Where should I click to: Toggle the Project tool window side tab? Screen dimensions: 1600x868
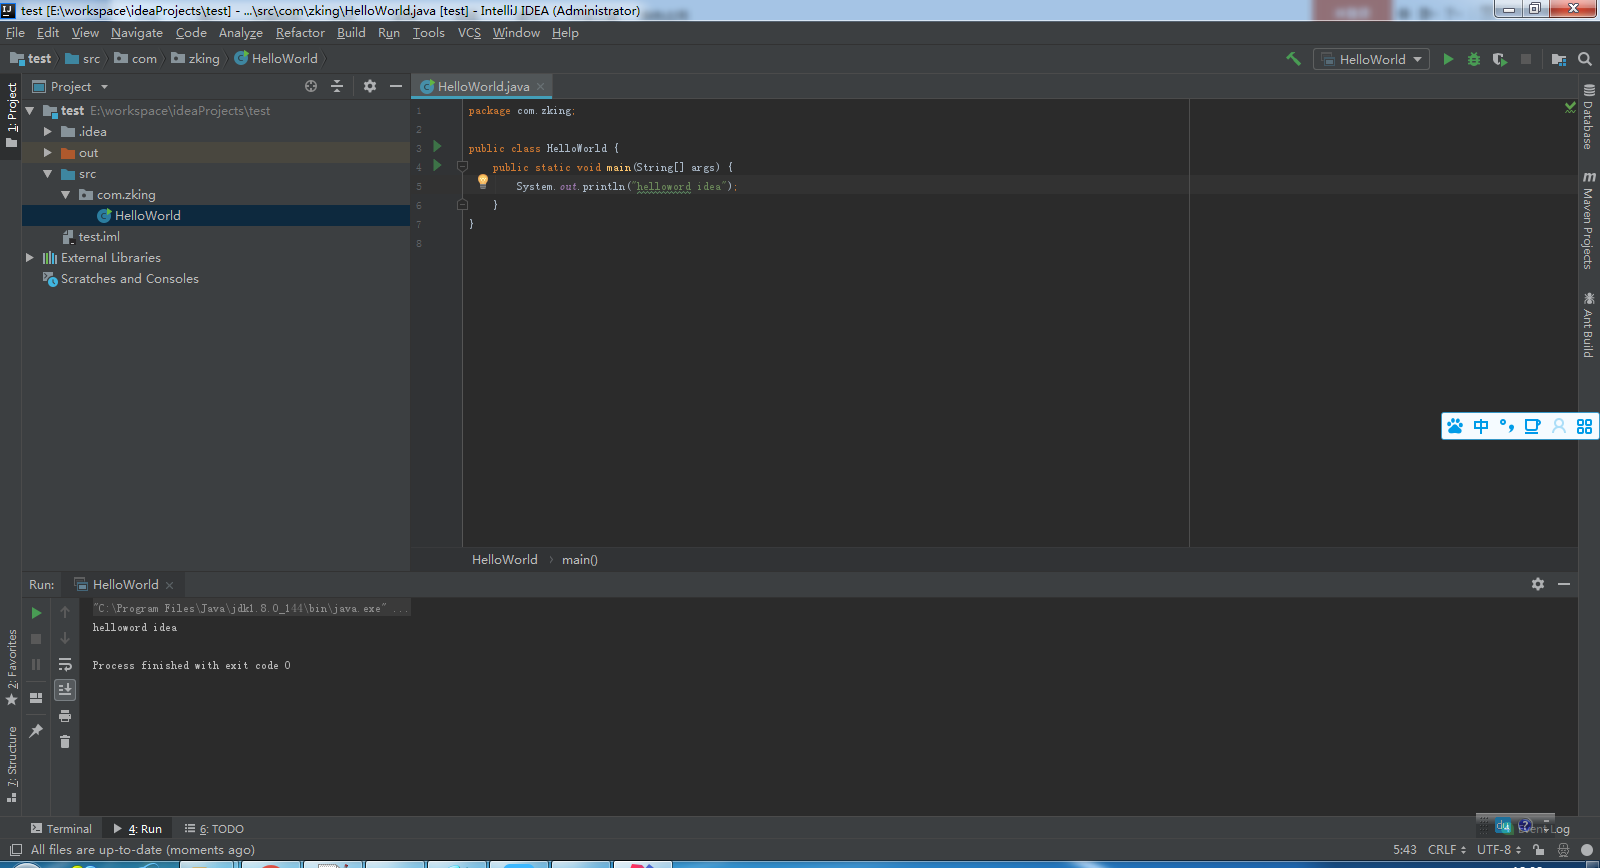12,113
